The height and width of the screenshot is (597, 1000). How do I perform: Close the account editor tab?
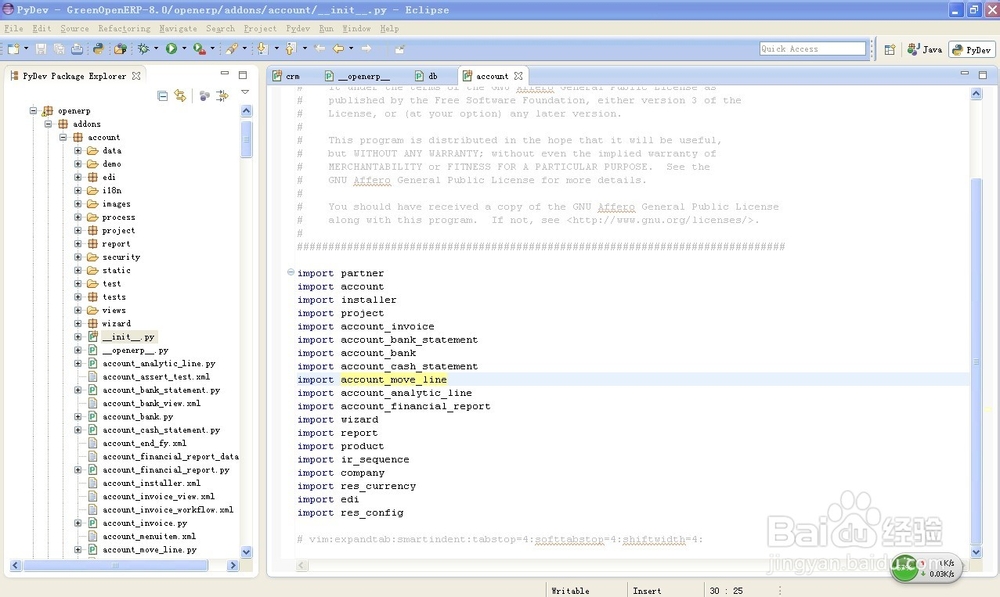point(518,75)
